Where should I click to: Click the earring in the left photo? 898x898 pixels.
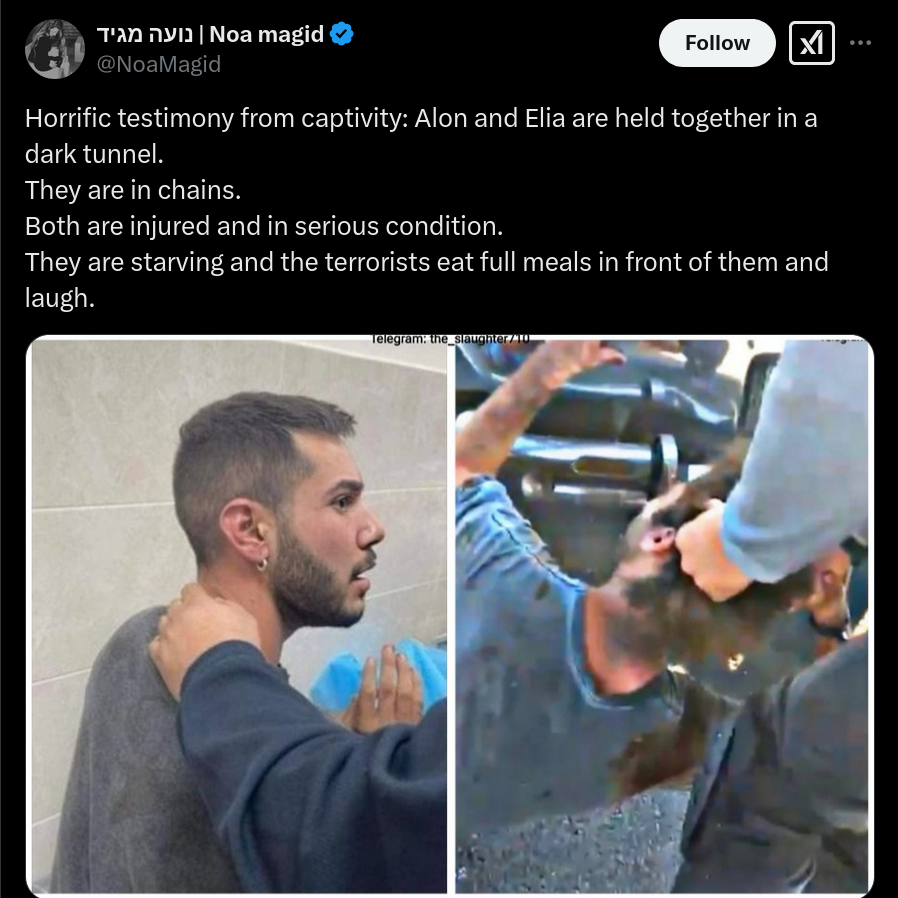(262, 564)
